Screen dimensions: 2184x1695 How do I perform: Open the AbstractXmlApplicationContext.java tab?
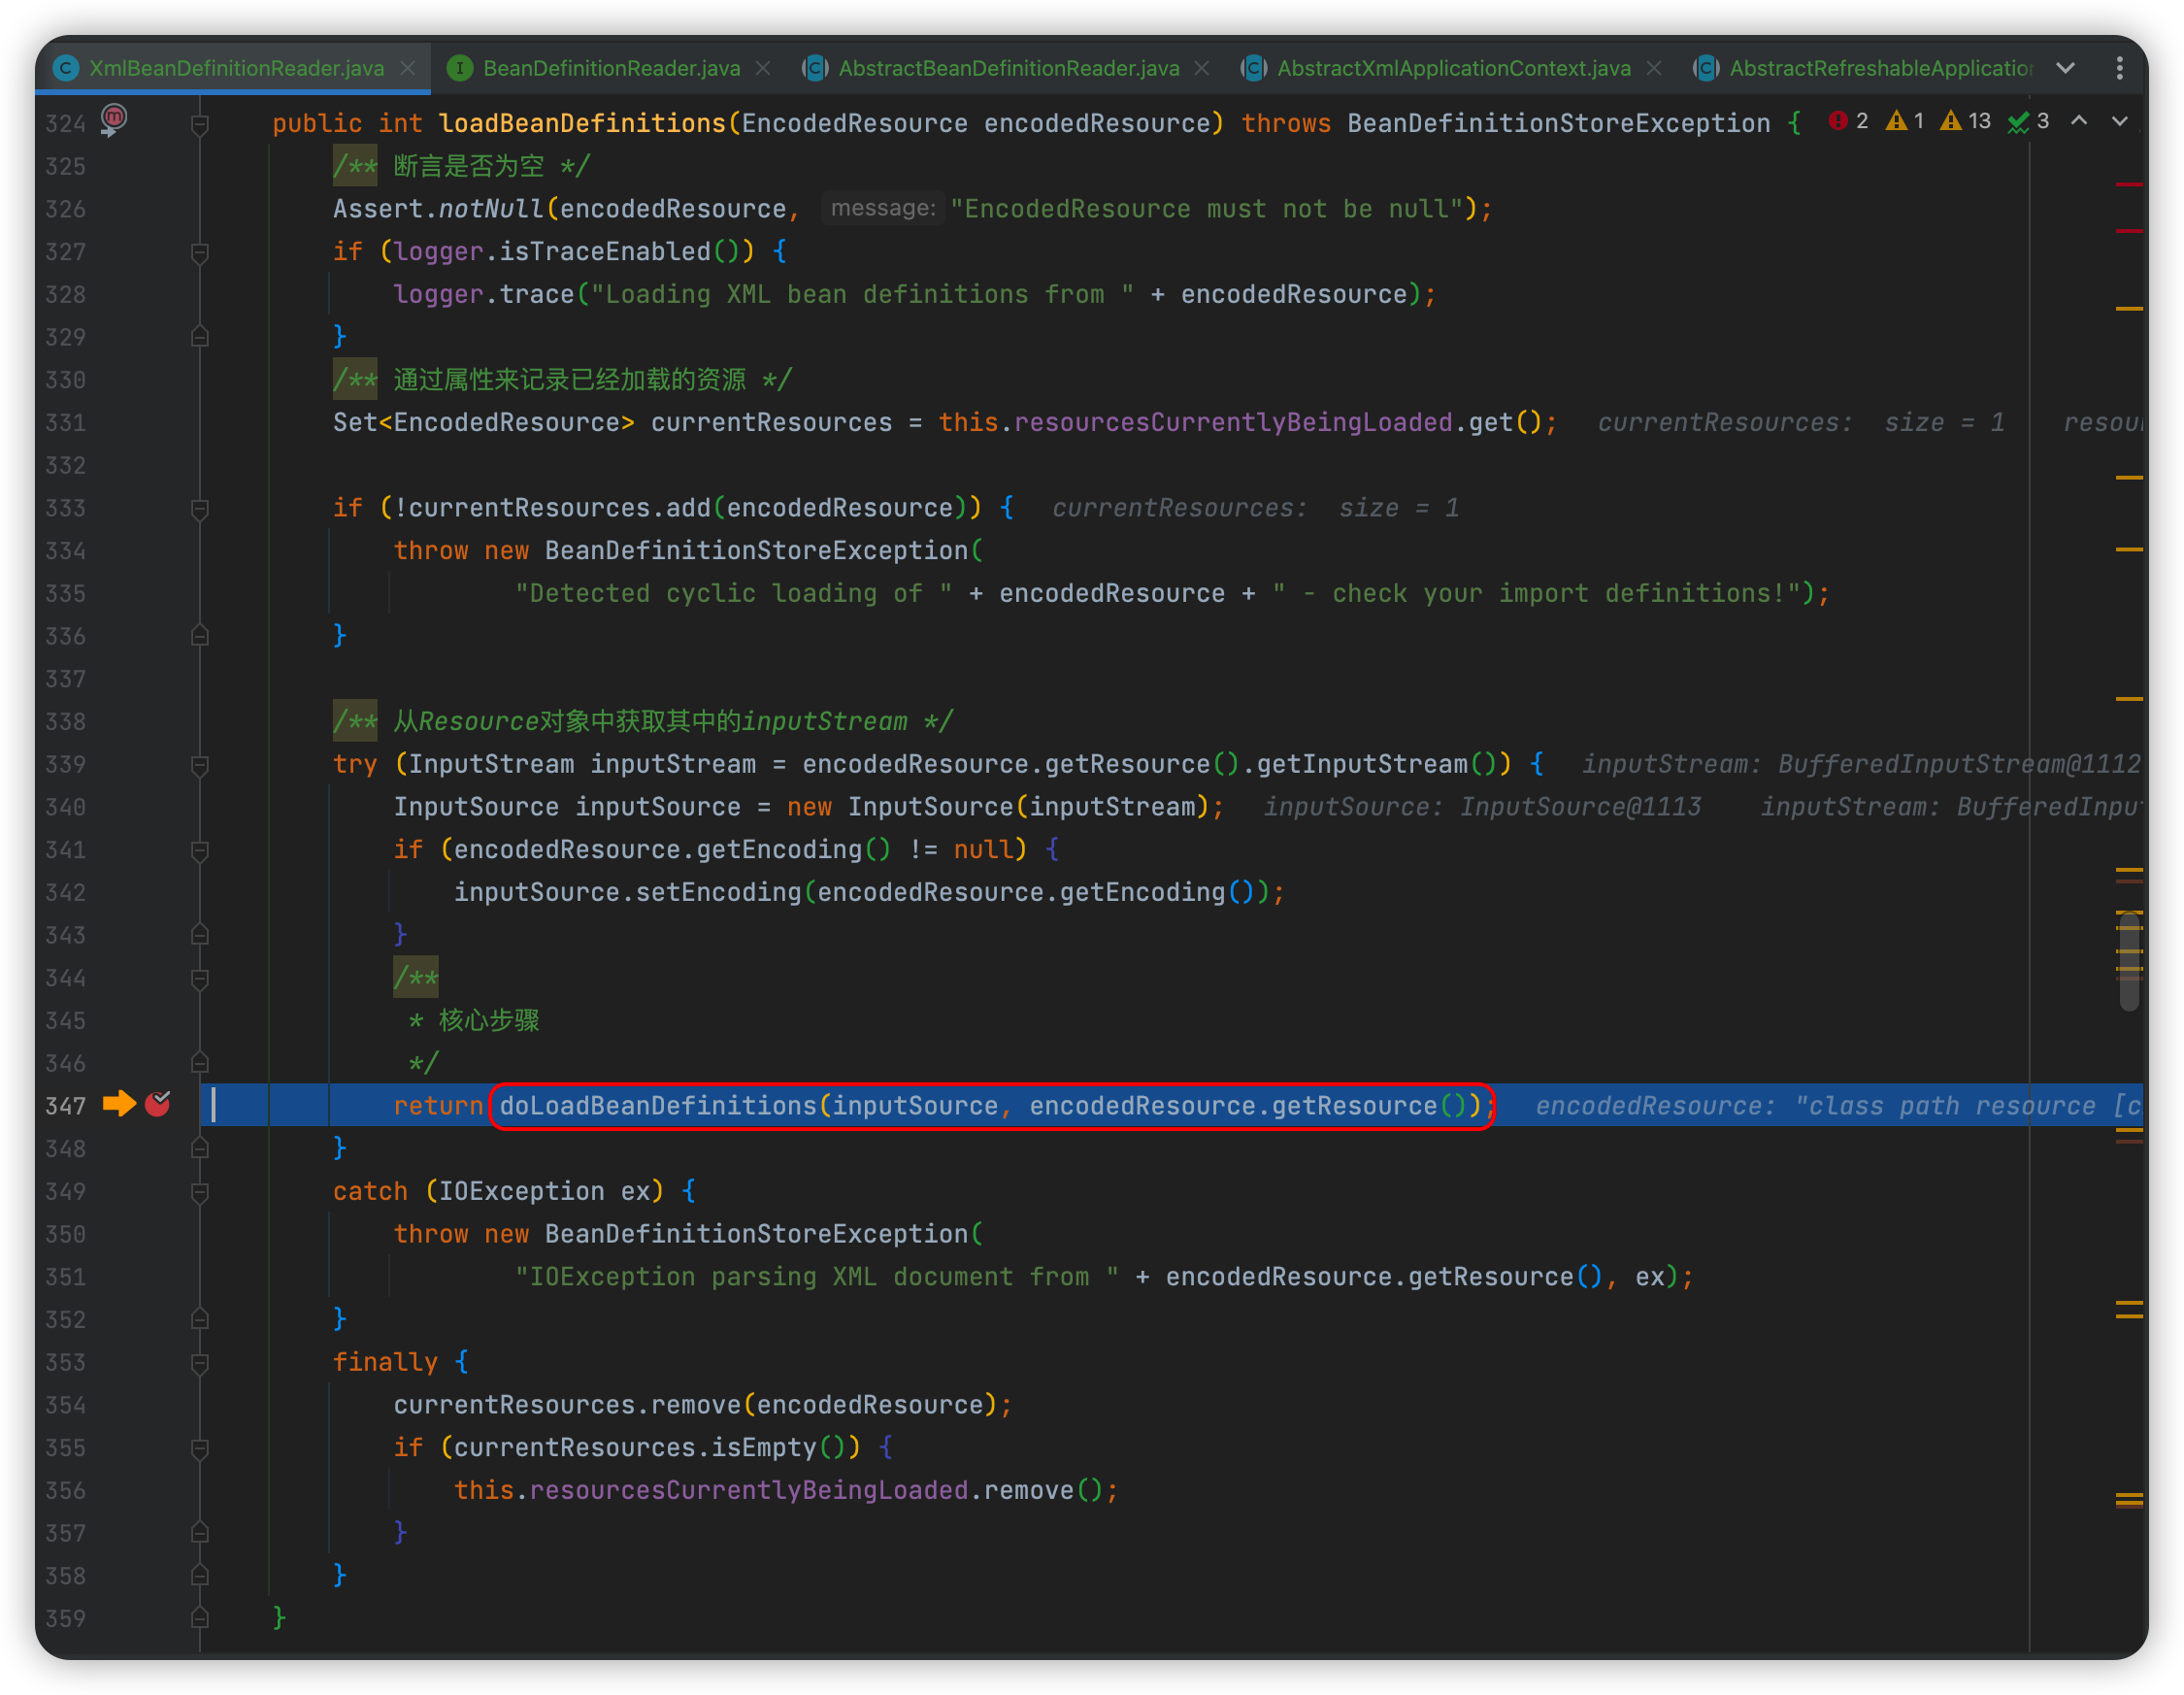[1452, 68]
